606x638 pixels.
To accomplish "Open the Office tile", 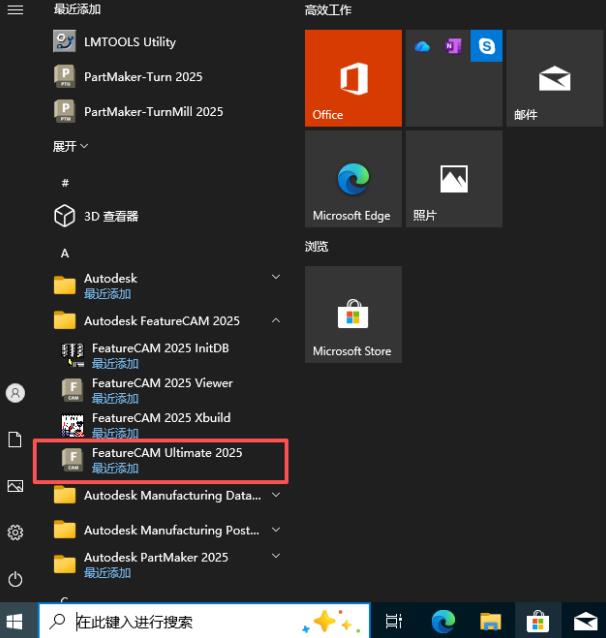I will click(x=353, y=78).
